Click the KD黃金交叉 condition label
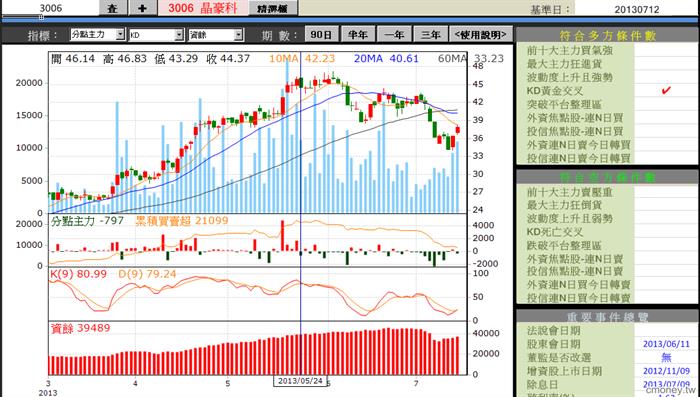The image size is (700, 397). (x=555, y=91)
